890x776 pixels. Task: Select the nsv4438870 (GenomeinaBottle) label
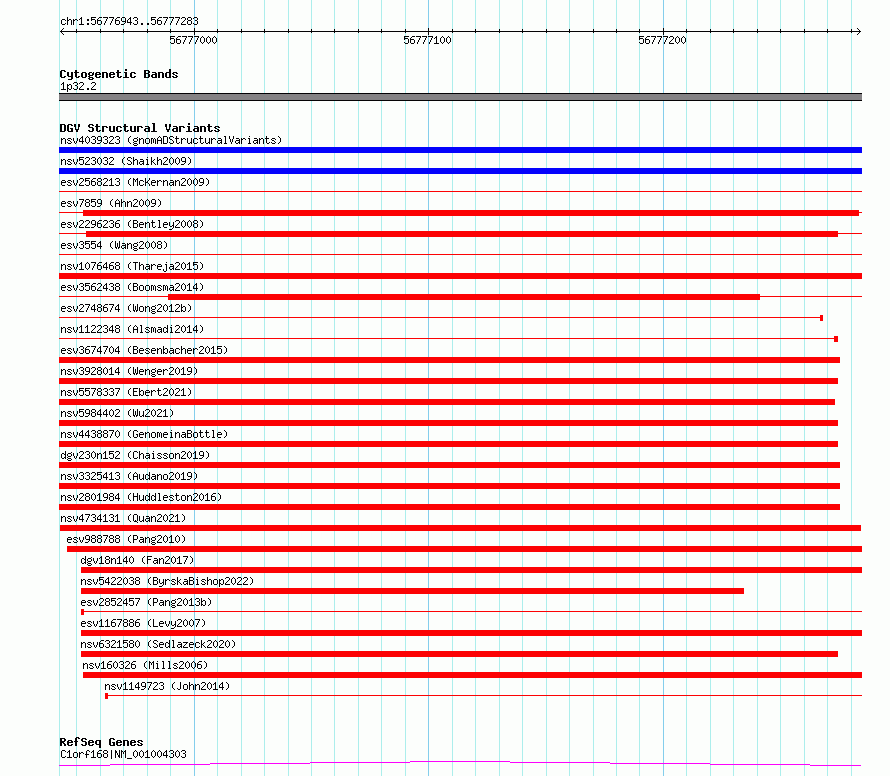pyautogui.click(x=144, y=434)
